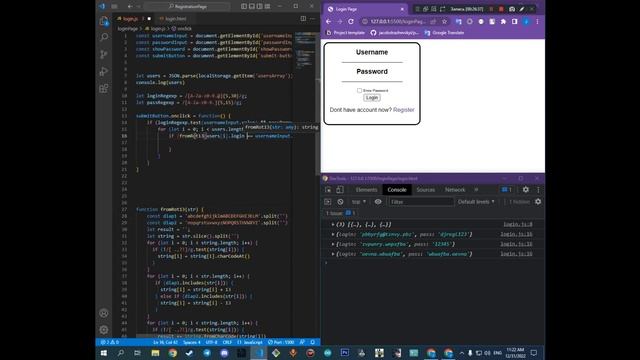Switch to the Network tab in DevTools
The height and width of the screenshot is (360, 640).
coord(455,190)
